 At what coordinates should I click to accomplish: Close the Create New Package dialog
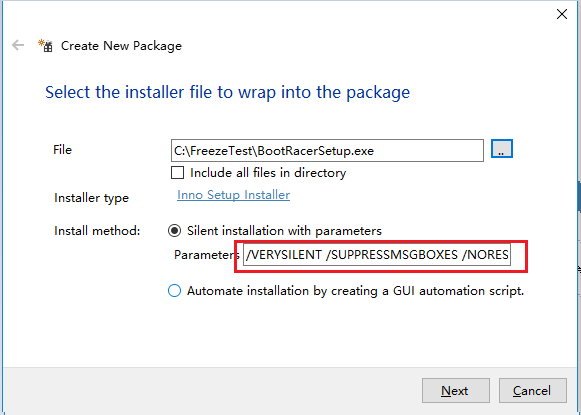click(562, 14)
